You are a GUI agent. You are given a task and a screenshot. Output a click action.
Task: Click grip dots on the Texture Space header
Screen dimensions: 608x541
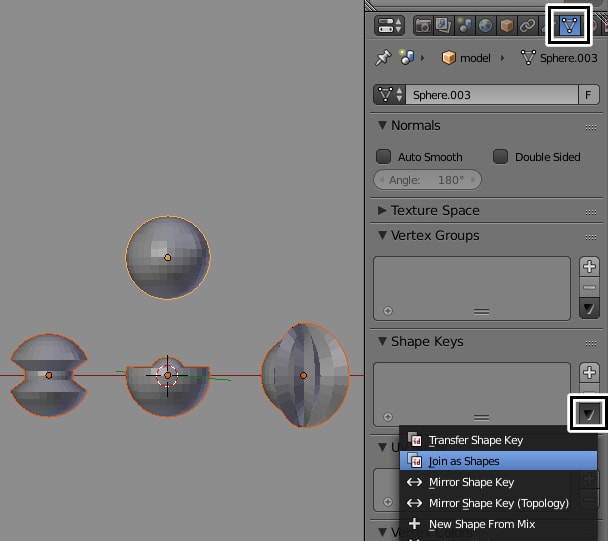tap(591, 212)
